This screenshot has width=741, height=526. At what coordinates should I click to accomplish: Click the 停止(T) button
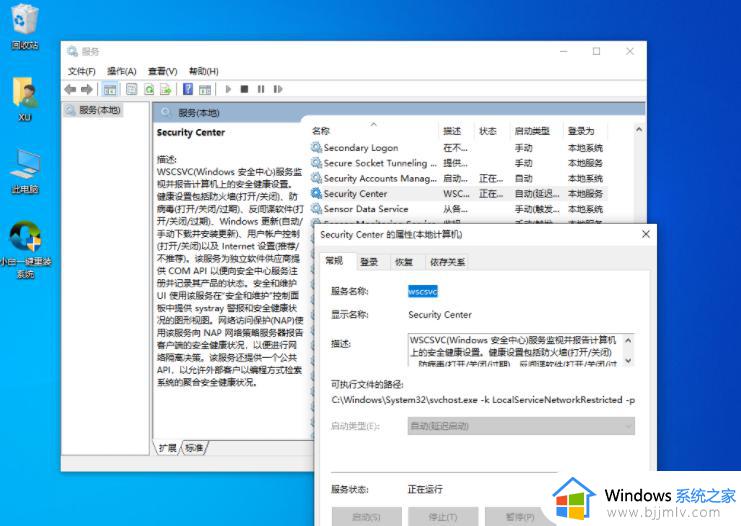(x=443, y=517)
